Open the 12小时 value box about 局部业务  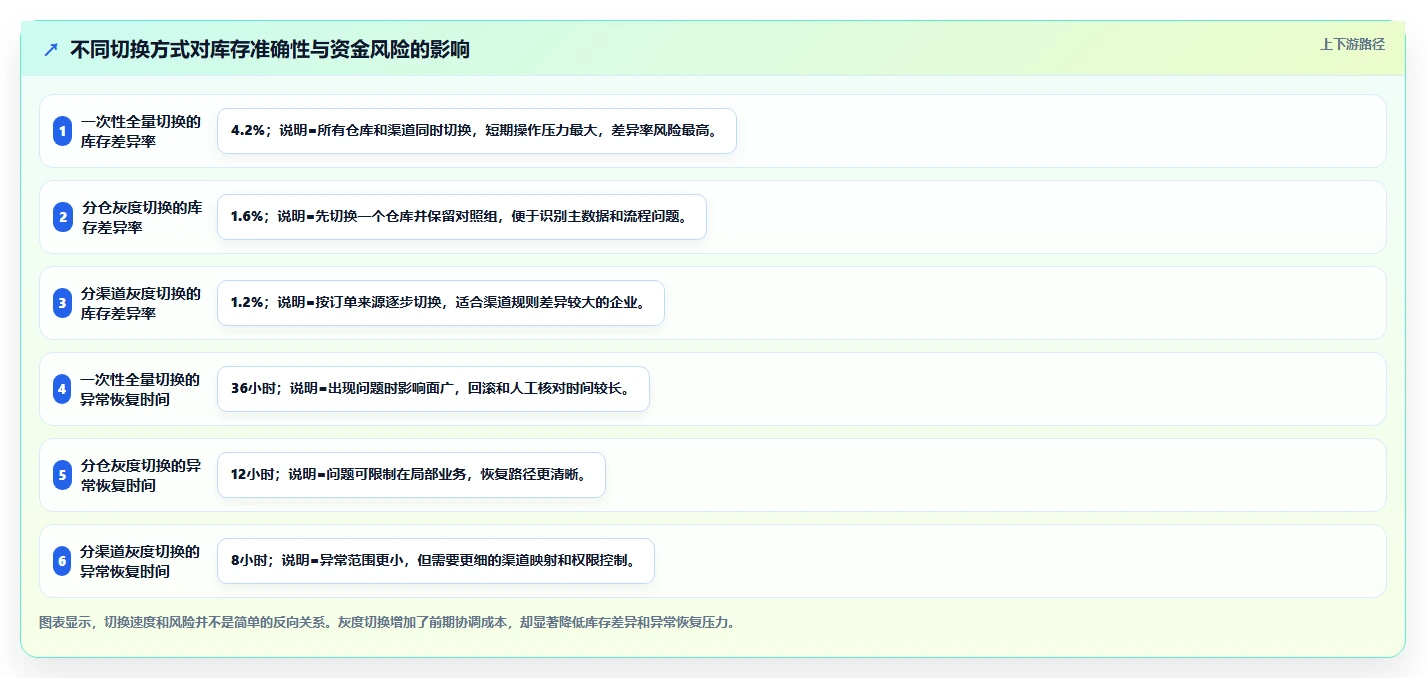[411, 475]
